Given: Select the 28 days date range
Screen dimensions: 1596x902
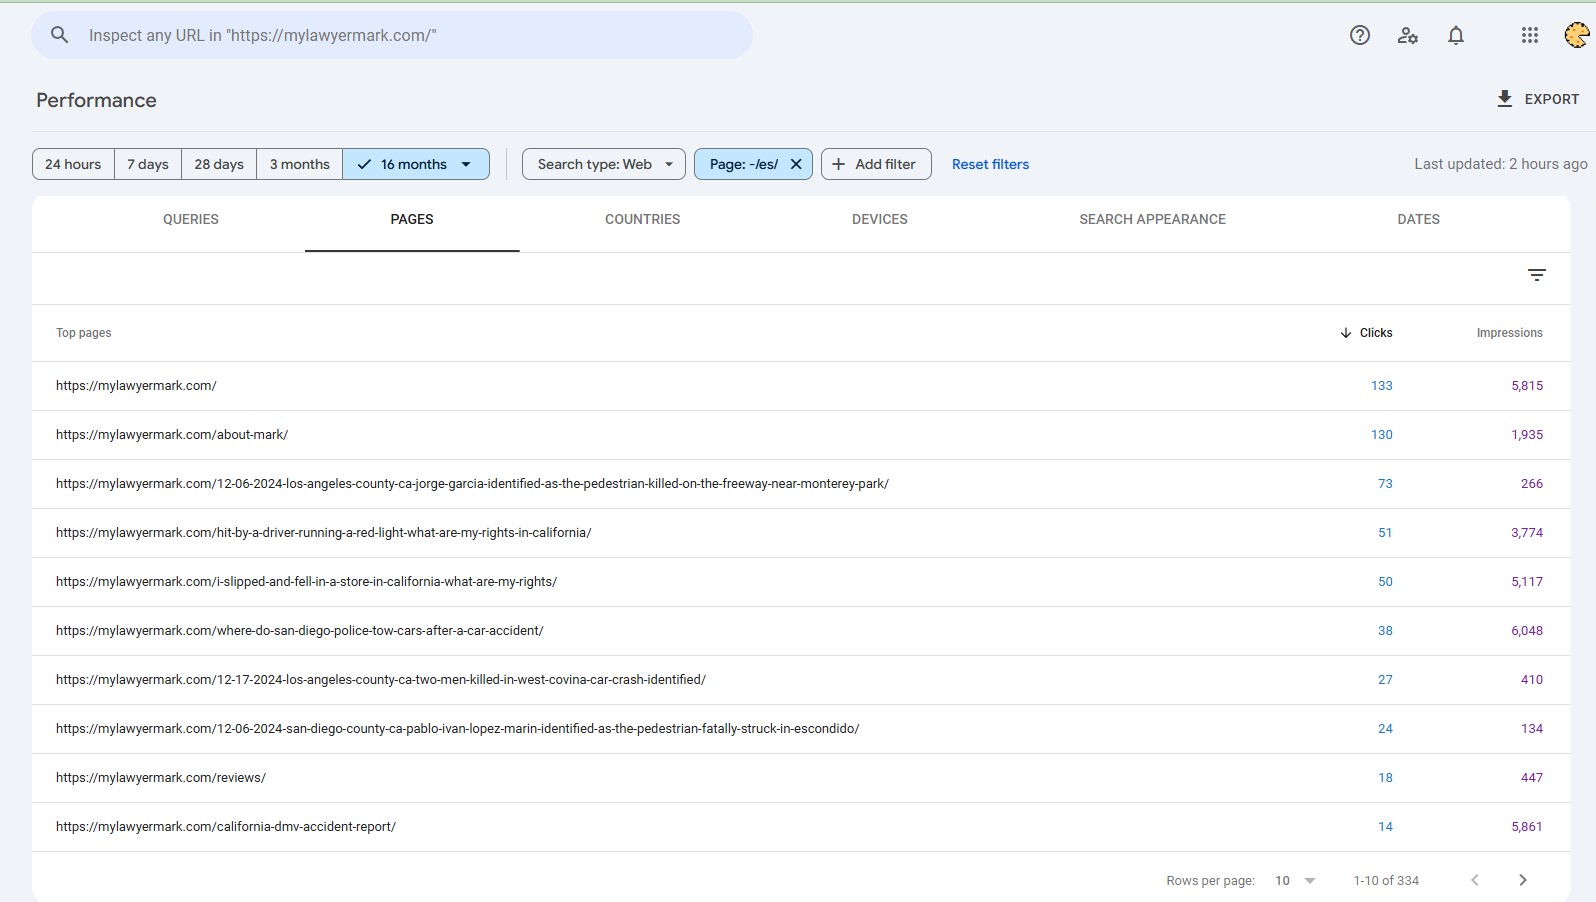Looking at the screenshot, I should pos(219,164).
